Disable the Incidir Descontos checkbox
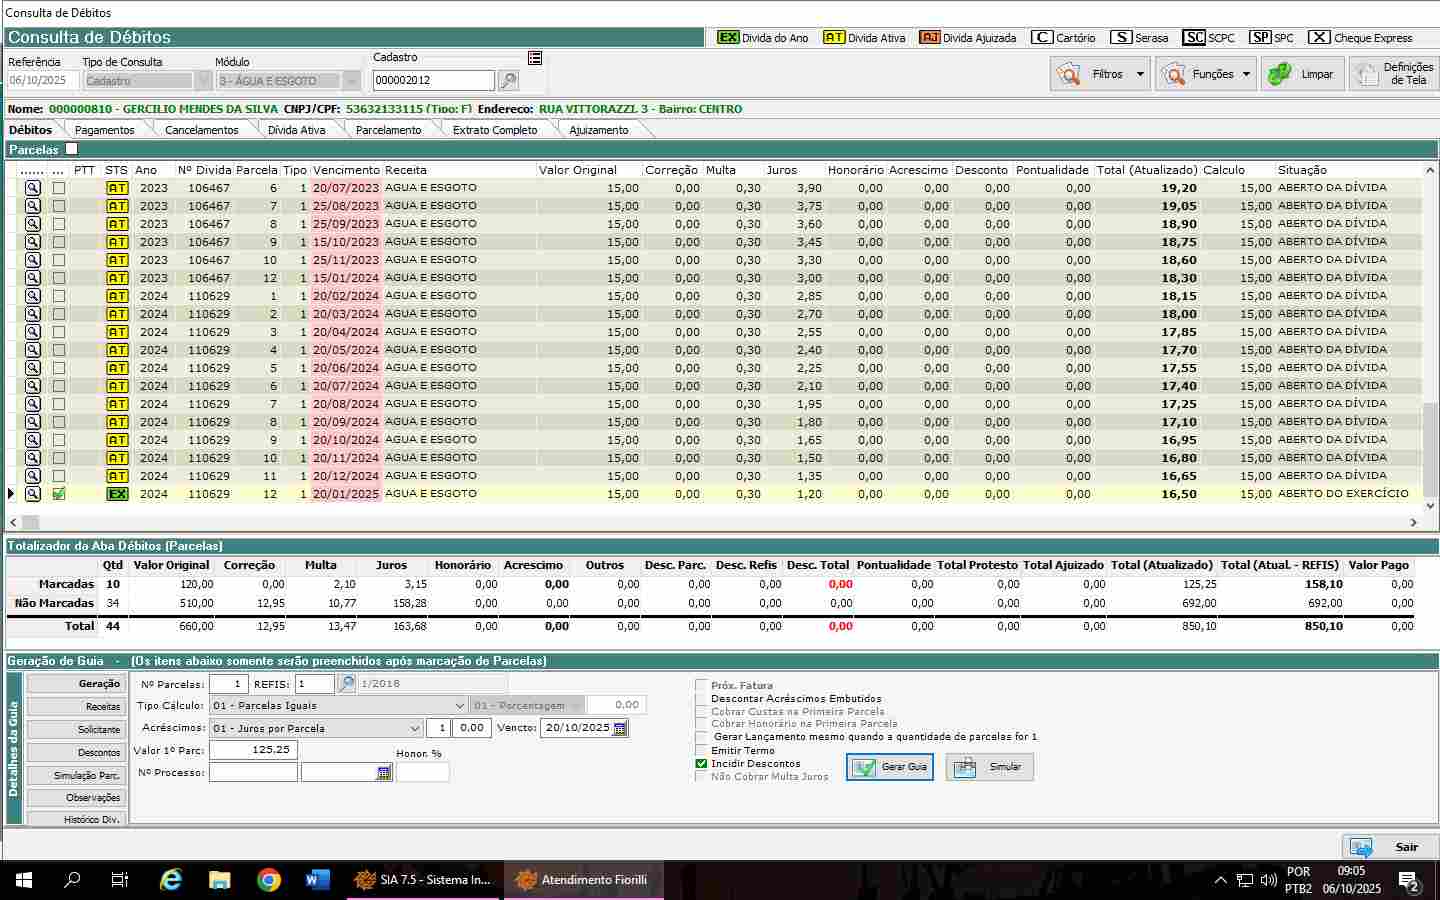Viewport: 1440px width, 900px height. point(701,764)
